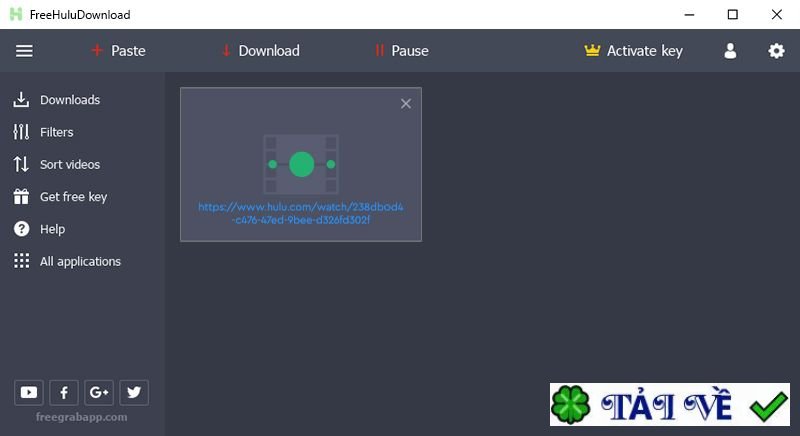Open the hulu.com watch URL link

point(301,213)
